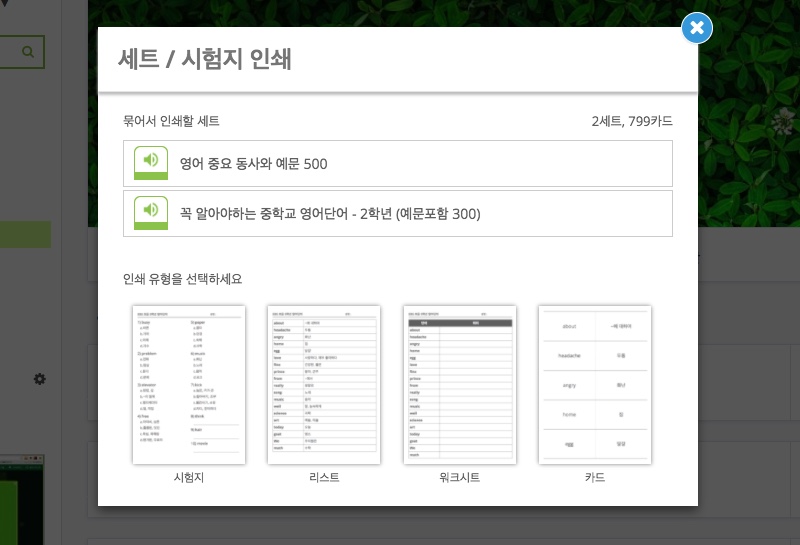Screen dimensions: 800x545
Task: Click the 2세트, 799카드 count text
Action: pos(632,121)
